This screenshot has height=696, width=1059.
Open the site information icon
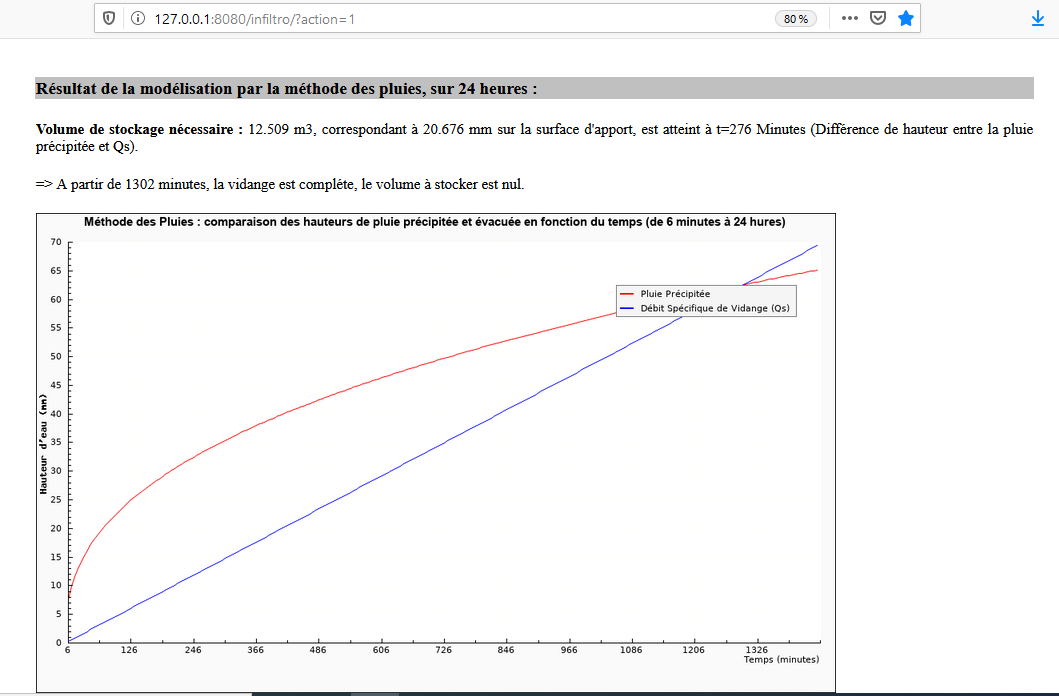[135, 19]
